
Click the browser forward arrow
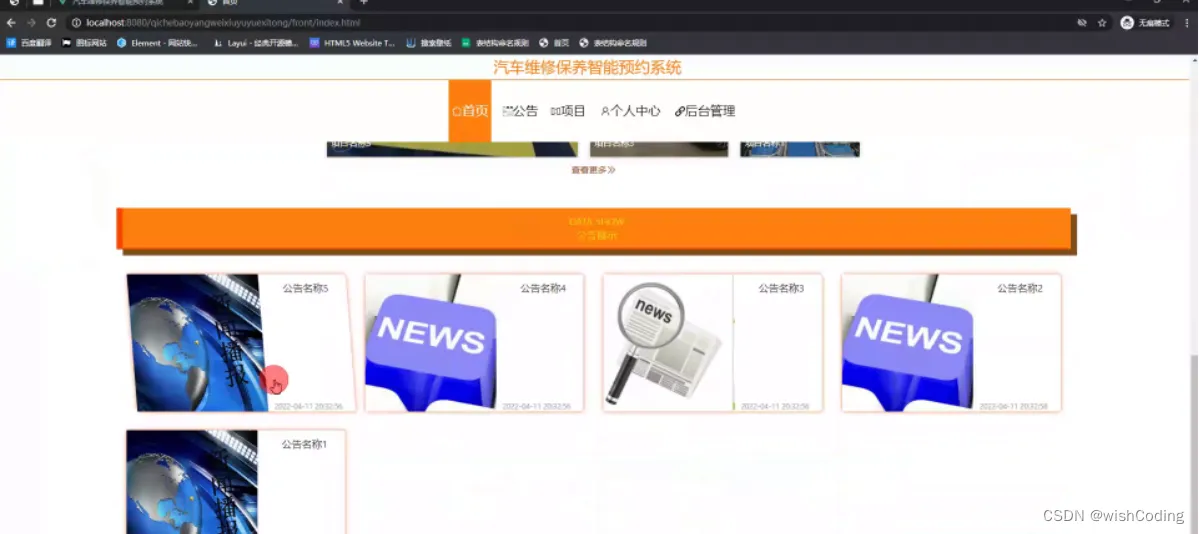tap(31, 23)
